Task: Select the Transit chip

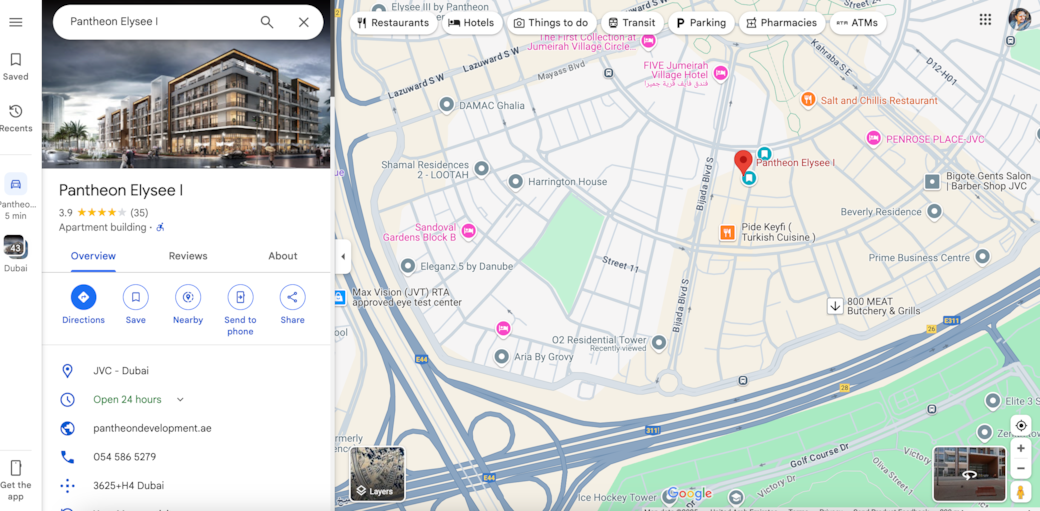Action: [x=632, y=23]
